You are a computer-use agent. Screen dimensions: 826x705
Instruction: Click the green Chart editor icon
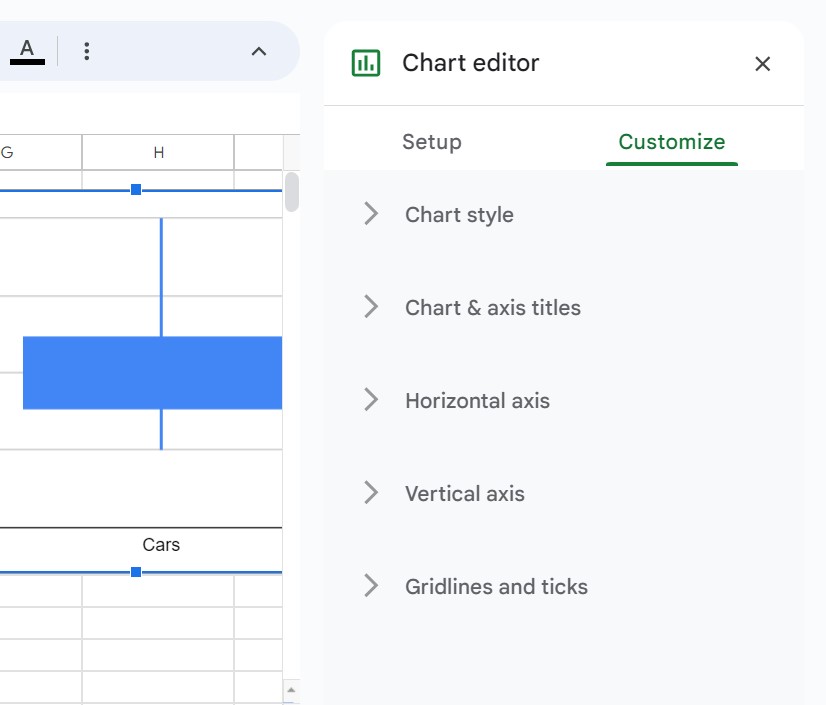click(x=366, y=63)
